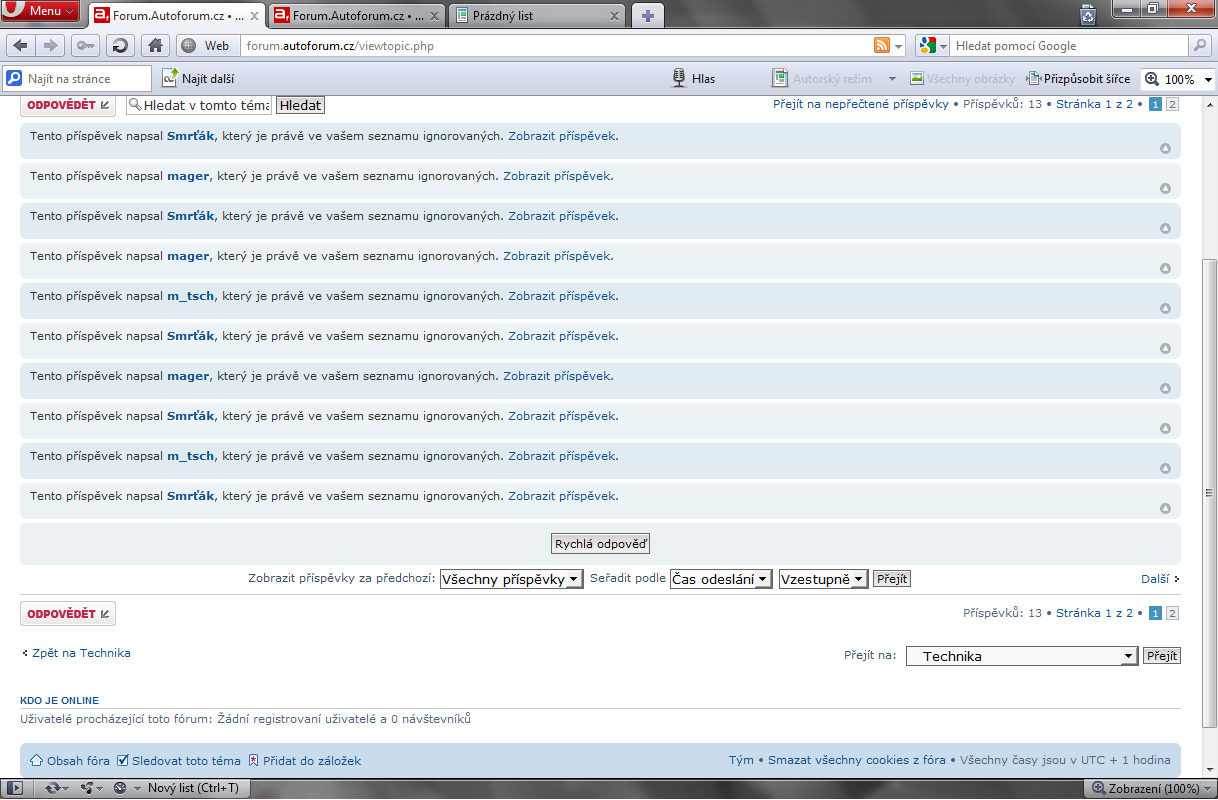The width and height of the screenshot is (1218, 800).
Task: Click the Rychlá odpověď button
Action: point(601,544)
